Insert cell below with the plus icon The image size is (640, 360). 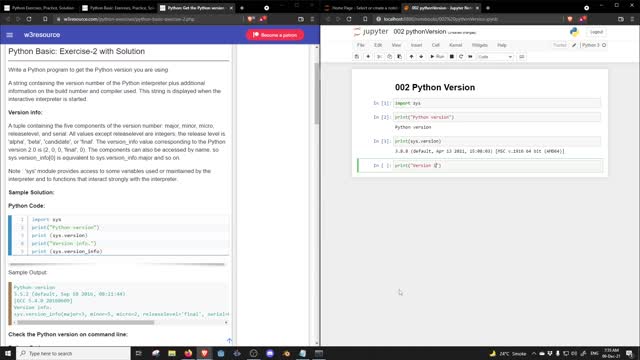[368, 57]
